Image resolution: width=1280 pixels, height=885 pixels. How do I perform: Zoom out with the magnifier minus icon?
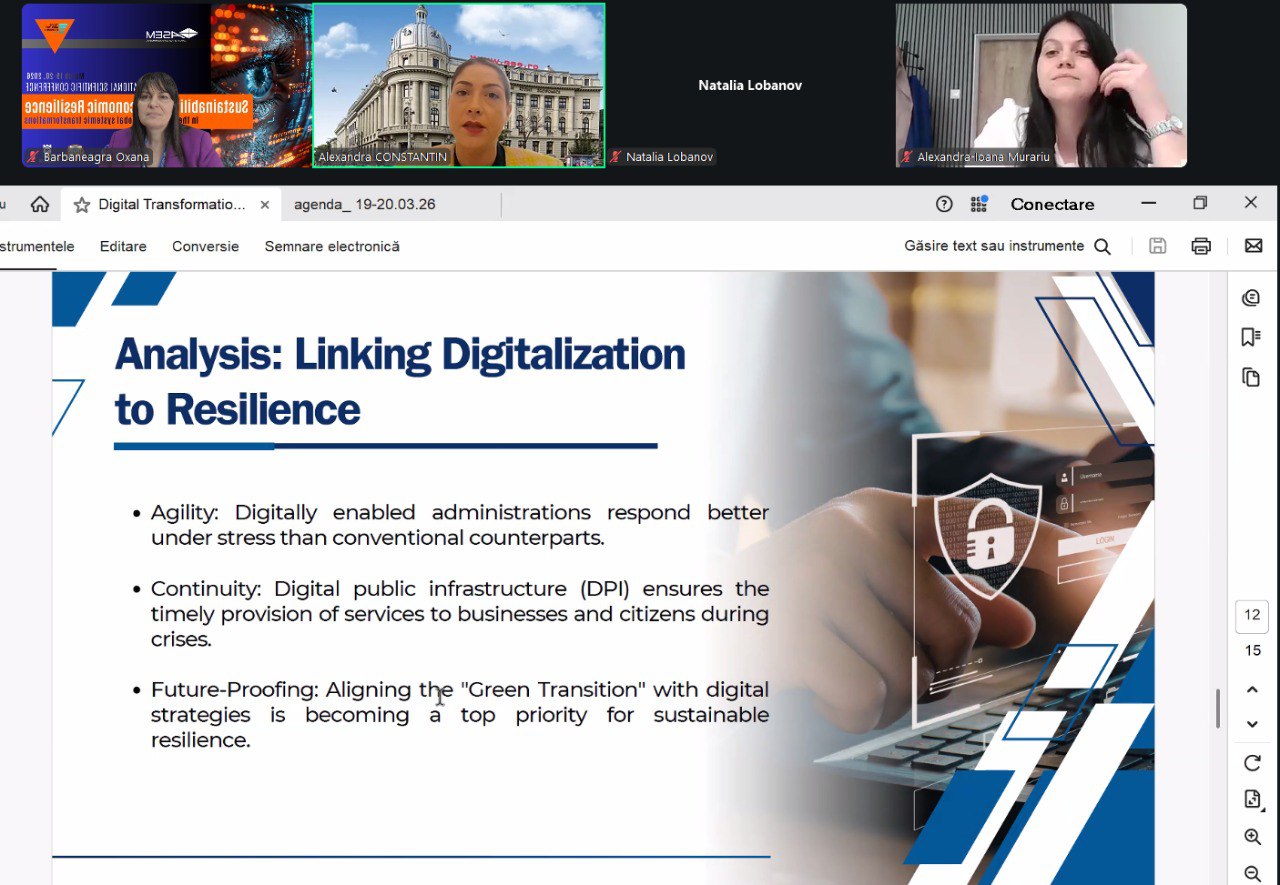1252,873
